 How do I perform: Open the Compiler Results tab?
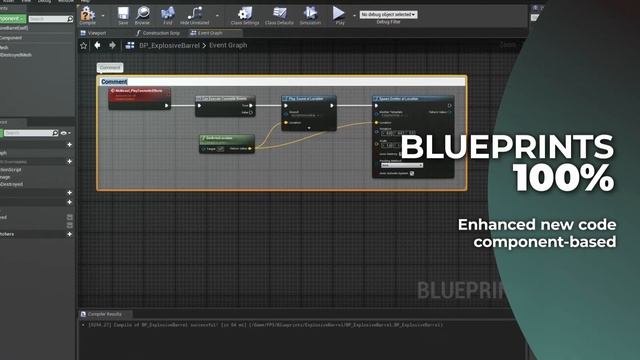coord(105,314)
